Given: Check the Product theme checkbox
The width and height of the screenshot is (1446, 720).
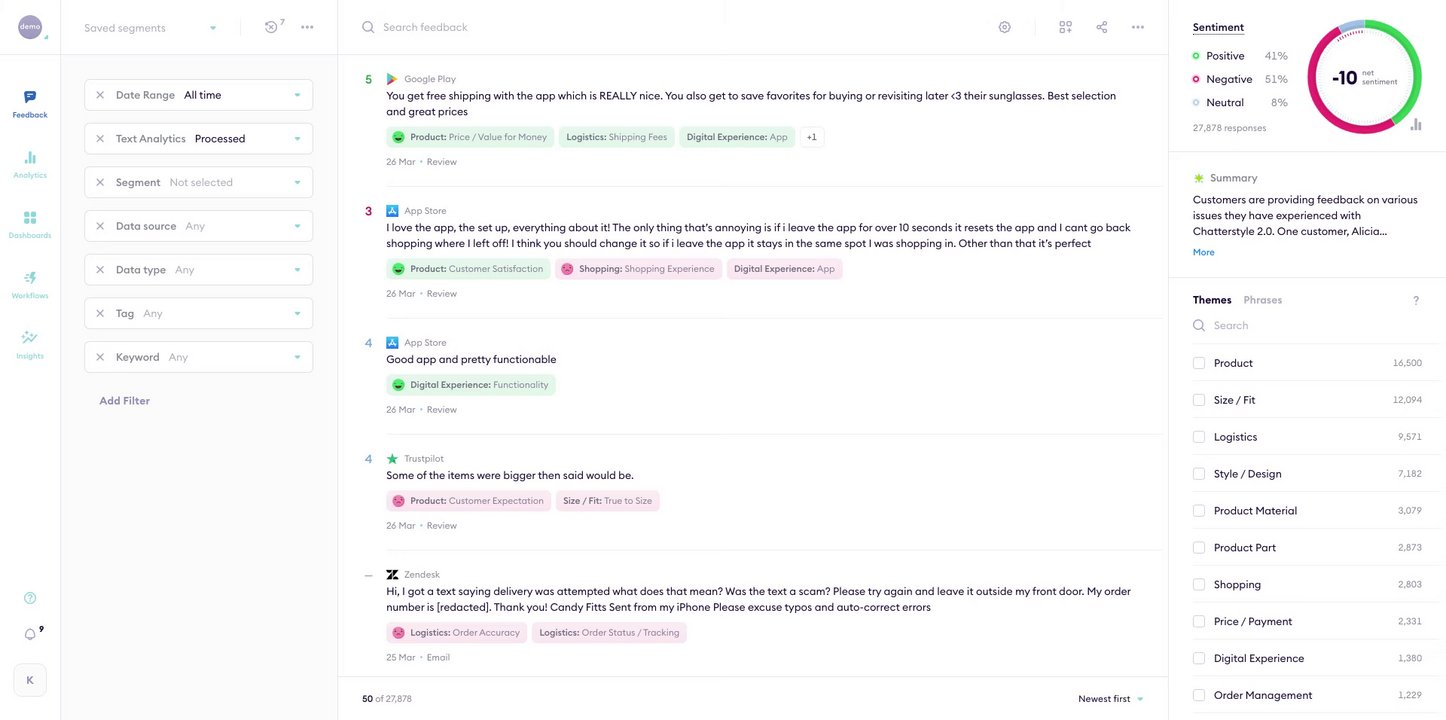Looking at the screenshot, I should tap(1199, 363).
